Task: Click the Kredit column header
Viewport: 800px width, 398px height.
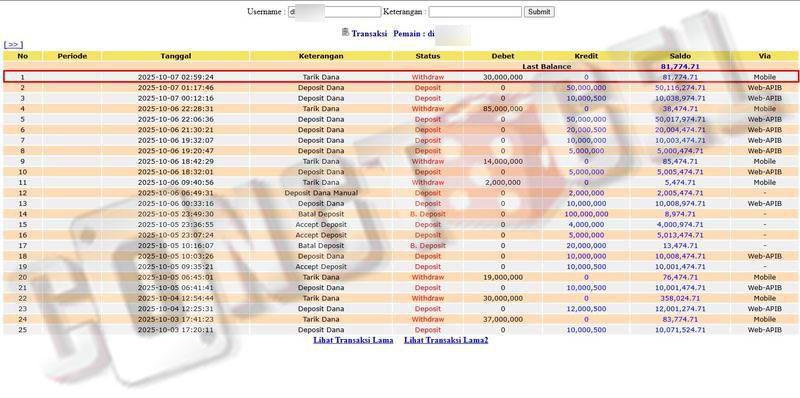Action: click(x=586, y=56)
